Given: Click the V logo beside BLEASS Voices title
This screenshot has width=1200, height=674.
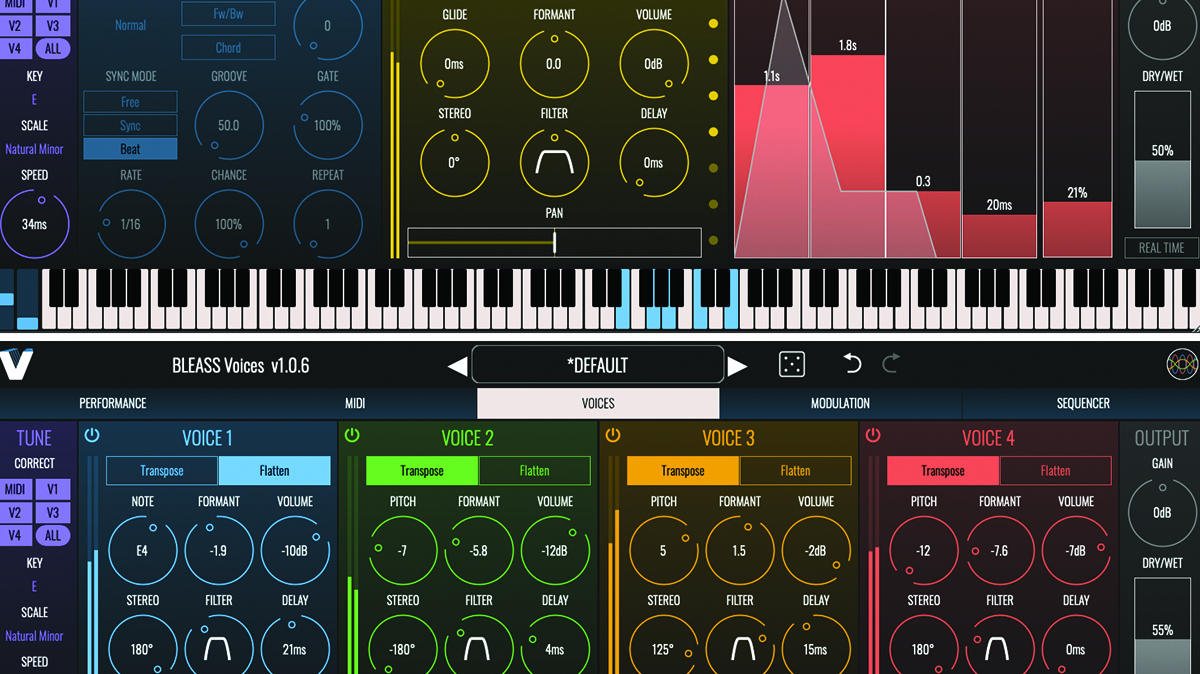Looking at the screenshot, I should [16, 364].
